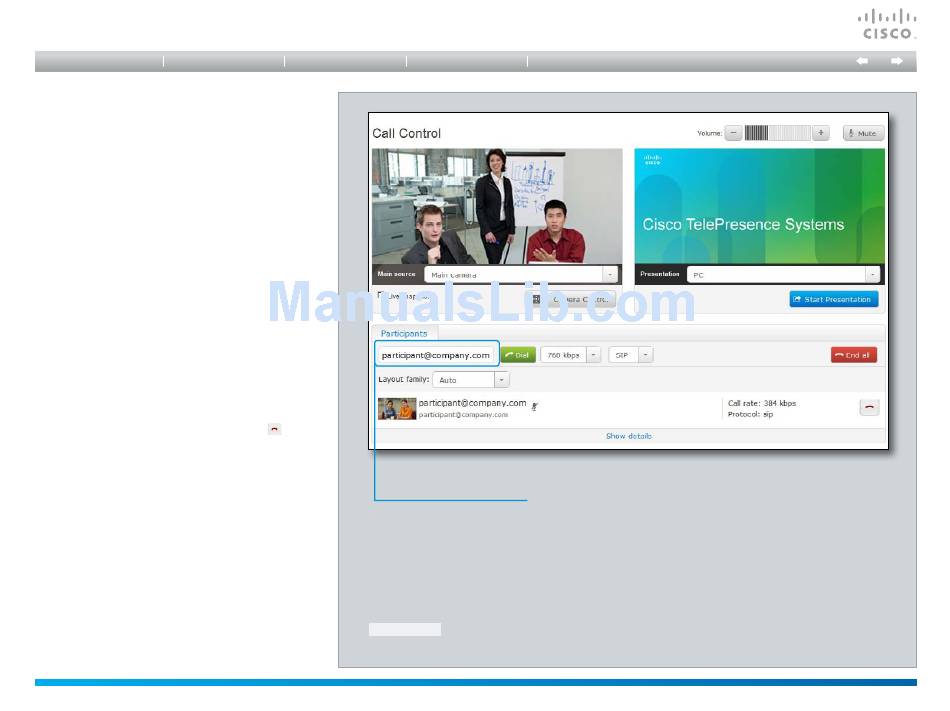
Task: Open the 768 kbps call rate dropdown
Action: click(x=570, y=355)
